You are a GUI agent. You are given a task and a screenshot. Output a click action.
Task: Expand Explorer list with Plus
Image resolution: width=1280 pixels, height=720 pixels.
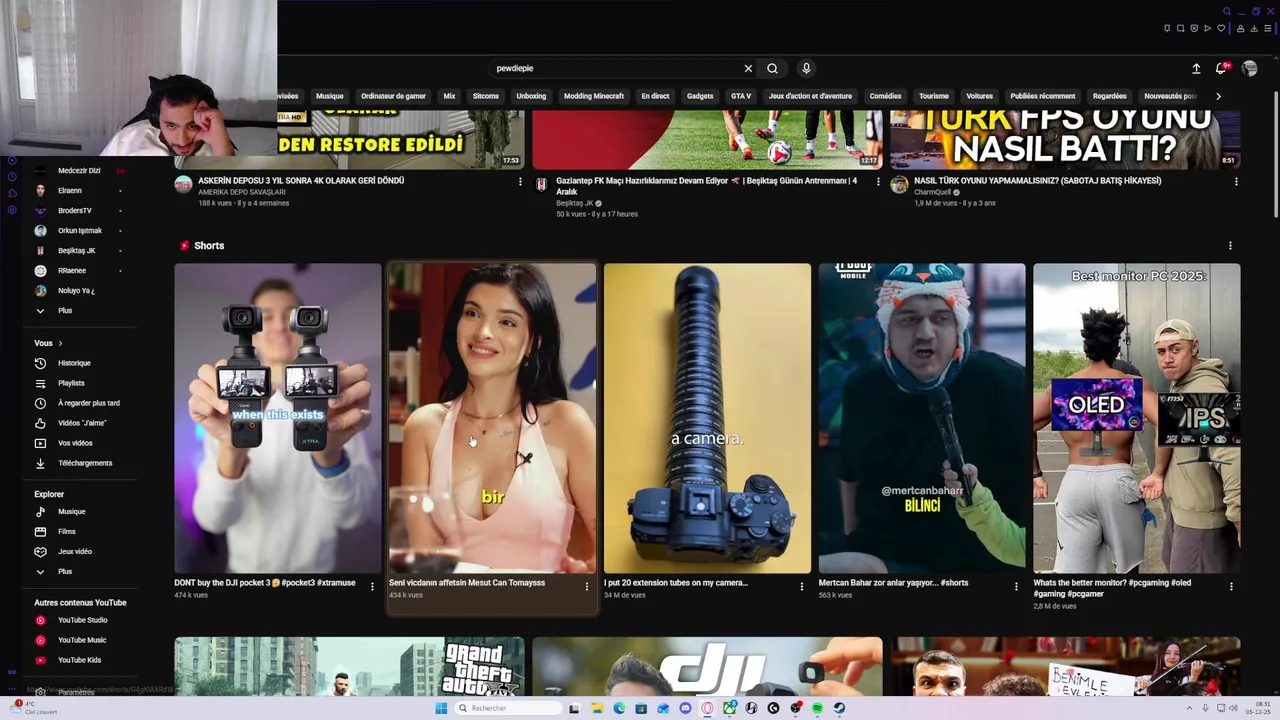pyautogui.click(x=64, y=572)
